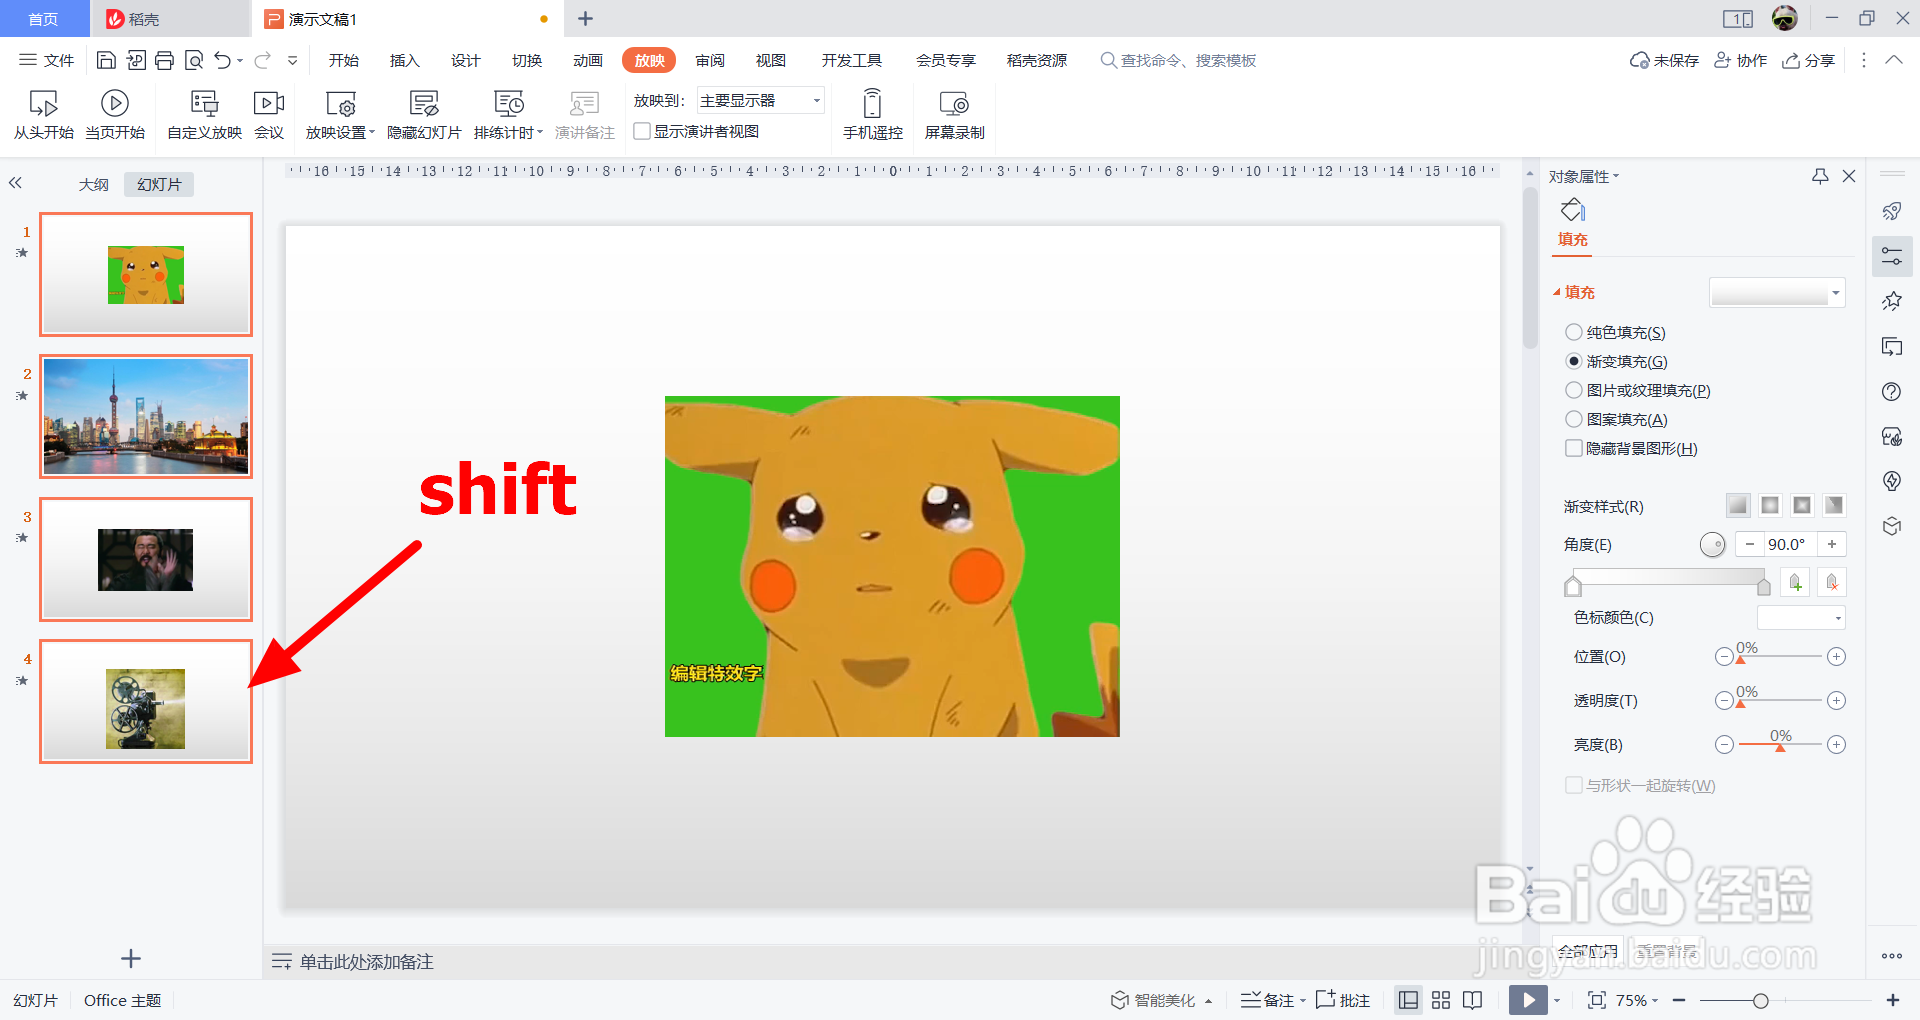Click the save icon in quick toolbar
Viewport: 1920px width, 1020px height.
coord(106,61)
